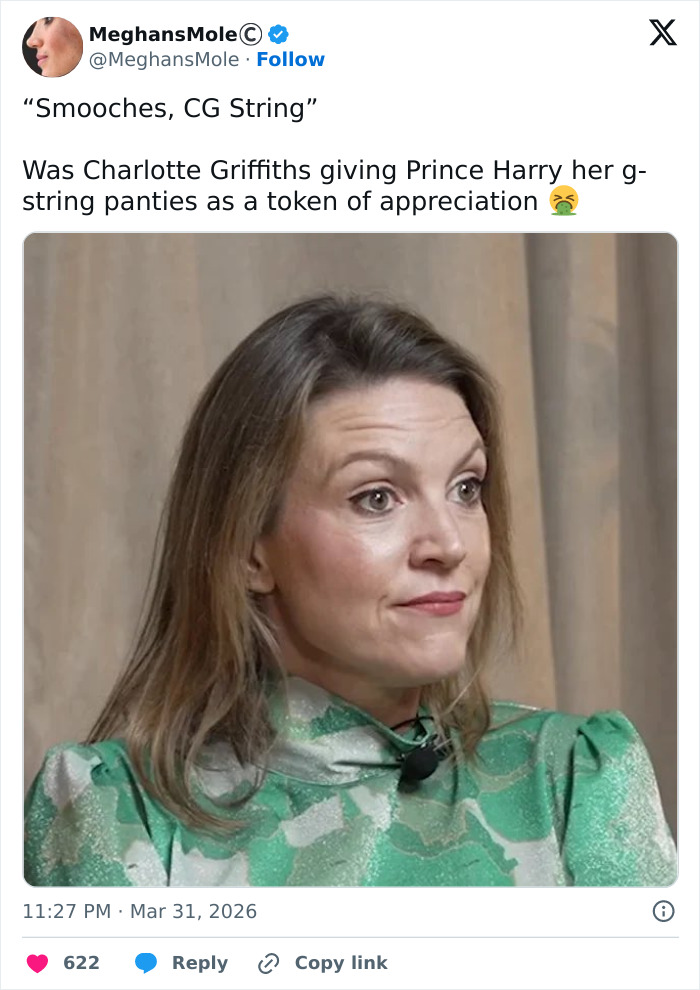This screenshot has width=700, height=990.
Task: Click the blue reply speech bubble icon
Action: click(x=146, y=963)
